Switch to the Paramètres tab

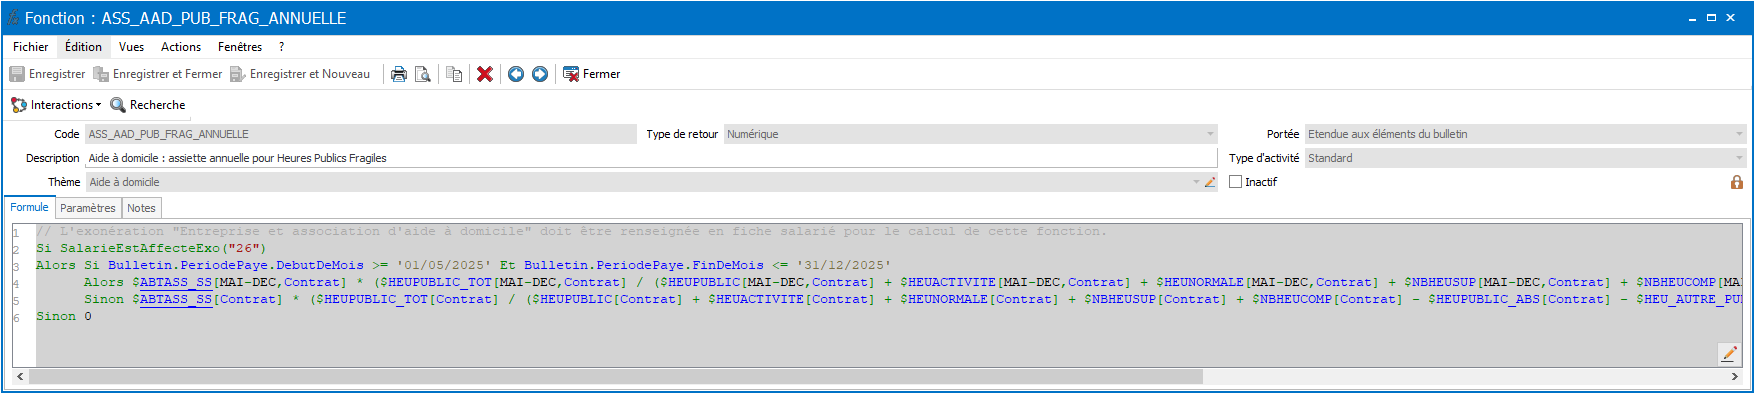(88, 208)
